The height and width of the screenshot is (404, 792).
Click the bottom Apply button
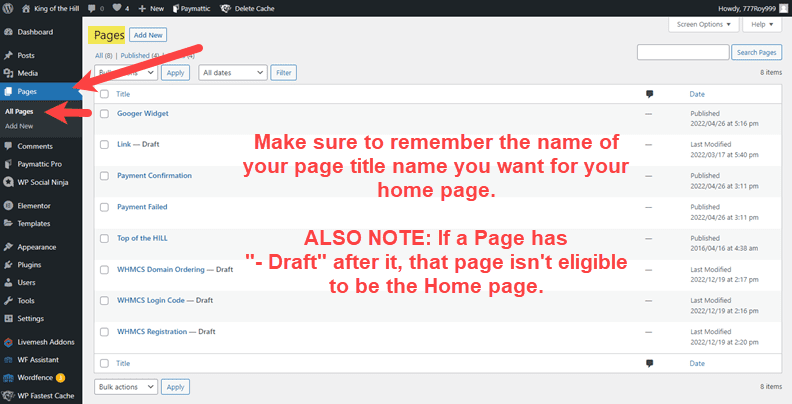click(x=175, y=387)
